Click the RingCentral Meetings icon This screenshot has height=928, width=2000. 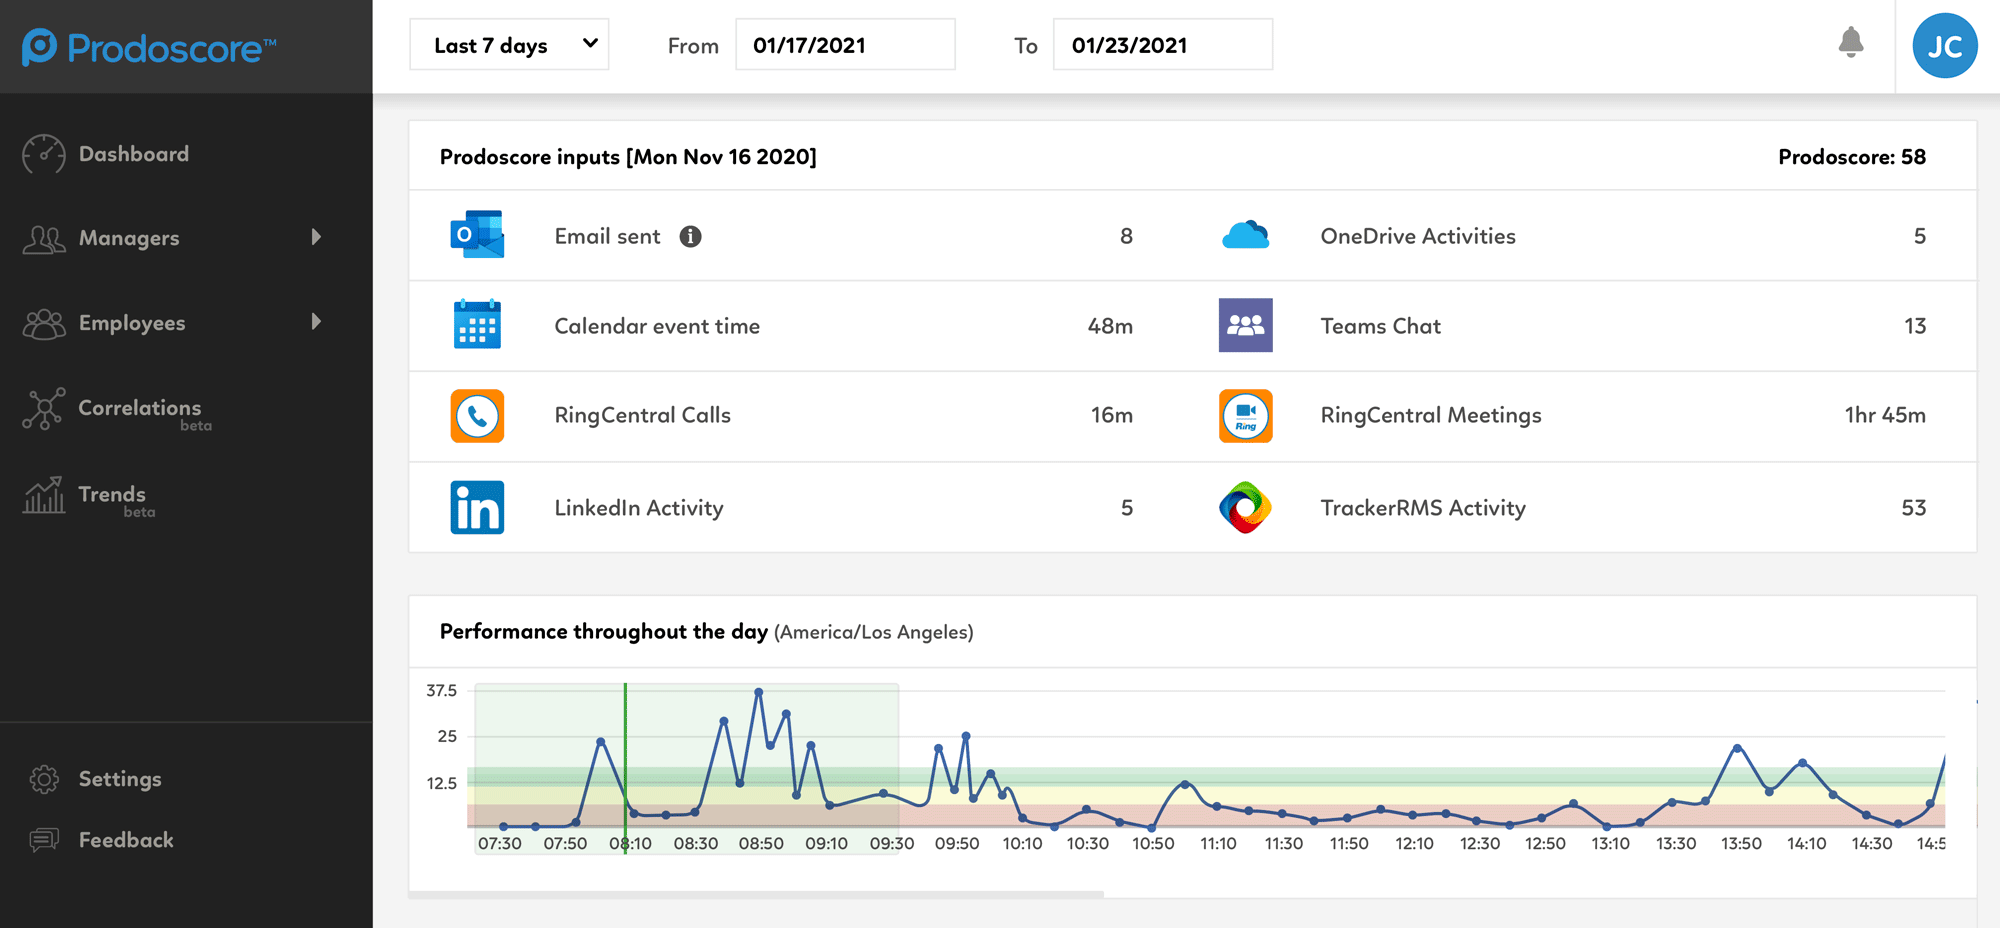pos(1246,416)
